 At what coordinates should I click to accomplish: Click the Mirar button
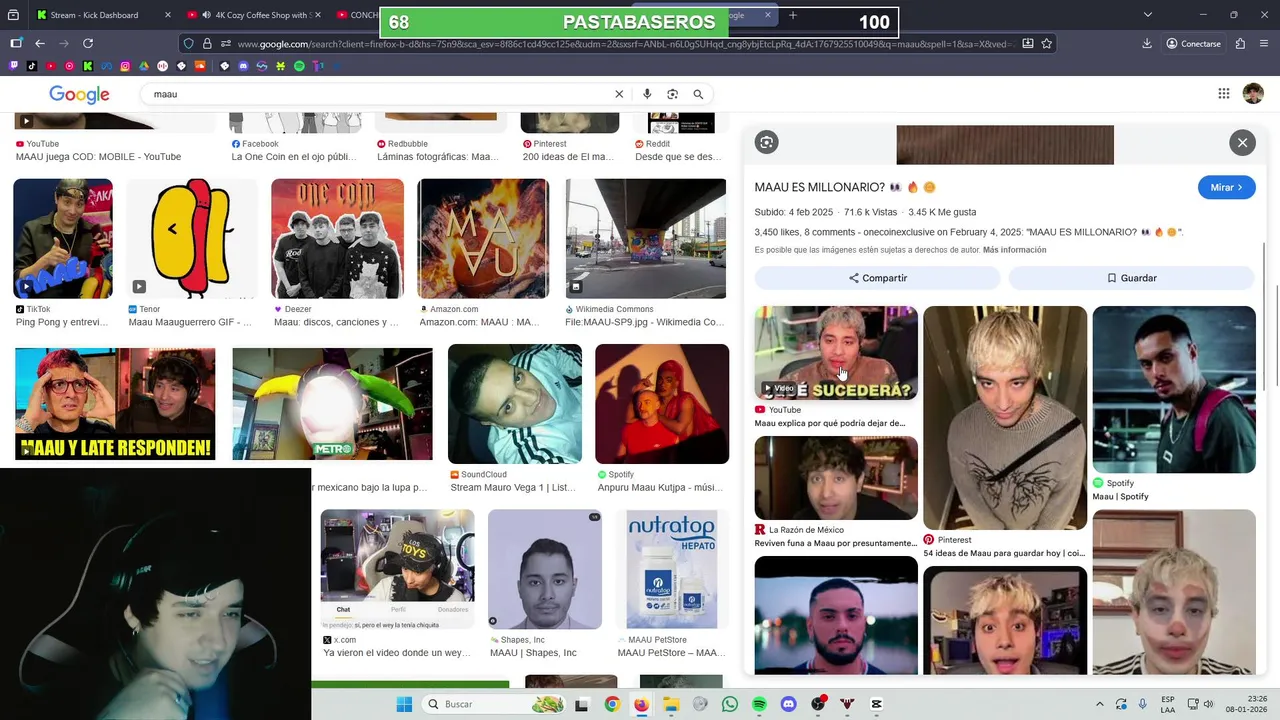[1226, 187]
